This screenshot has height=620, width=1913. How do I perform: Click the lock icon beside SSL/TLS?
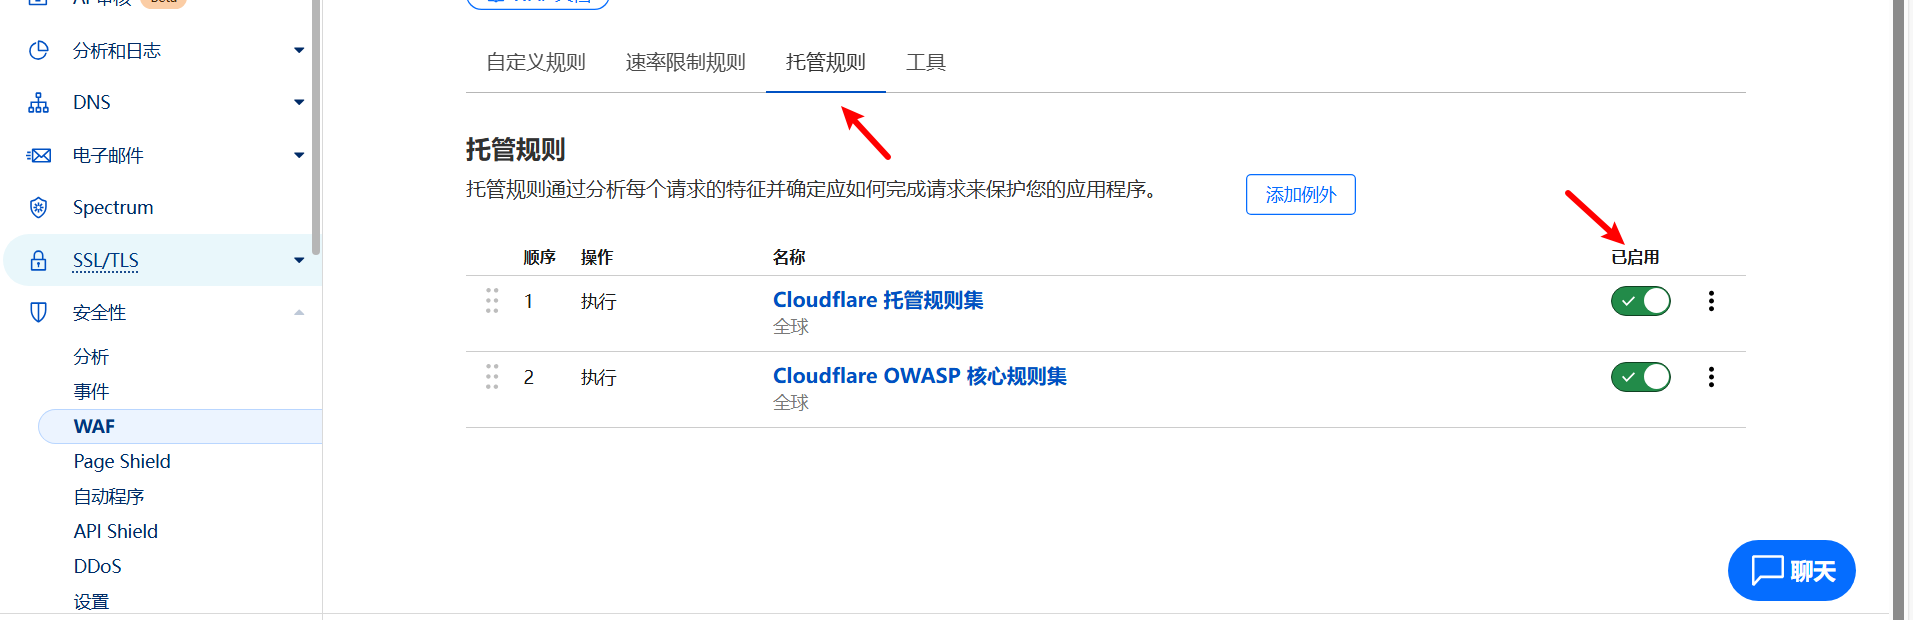(38, 261)
